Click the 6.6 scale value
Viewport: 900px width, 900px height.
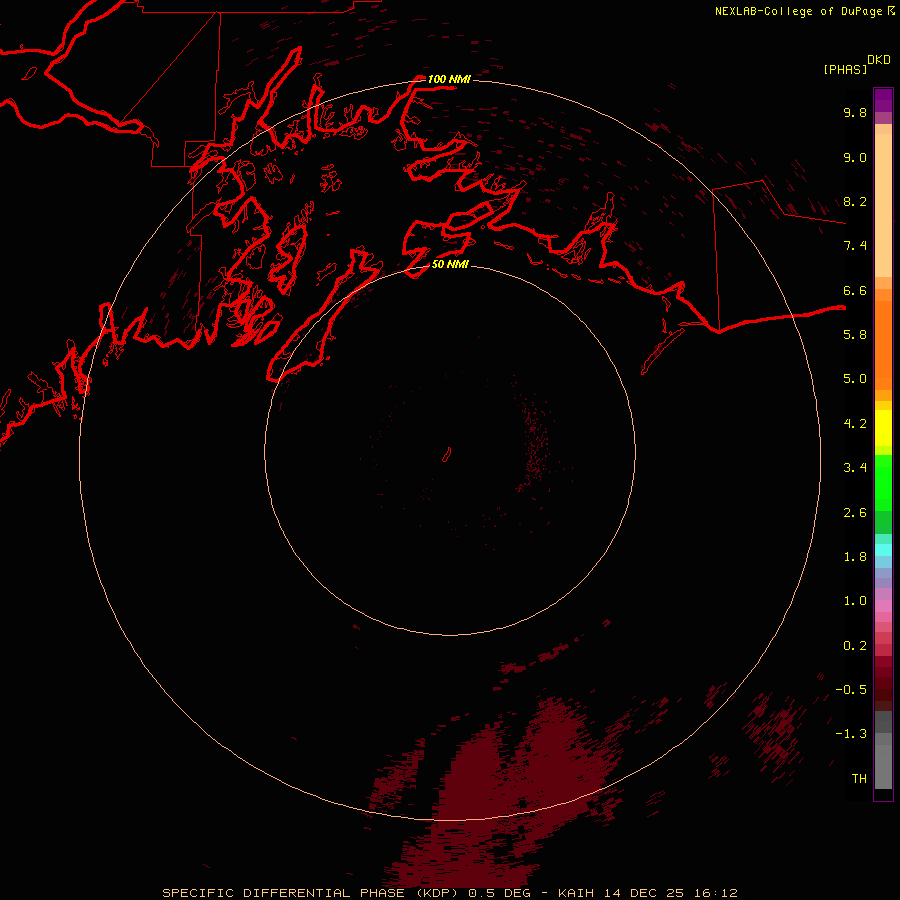pos(855,290)
